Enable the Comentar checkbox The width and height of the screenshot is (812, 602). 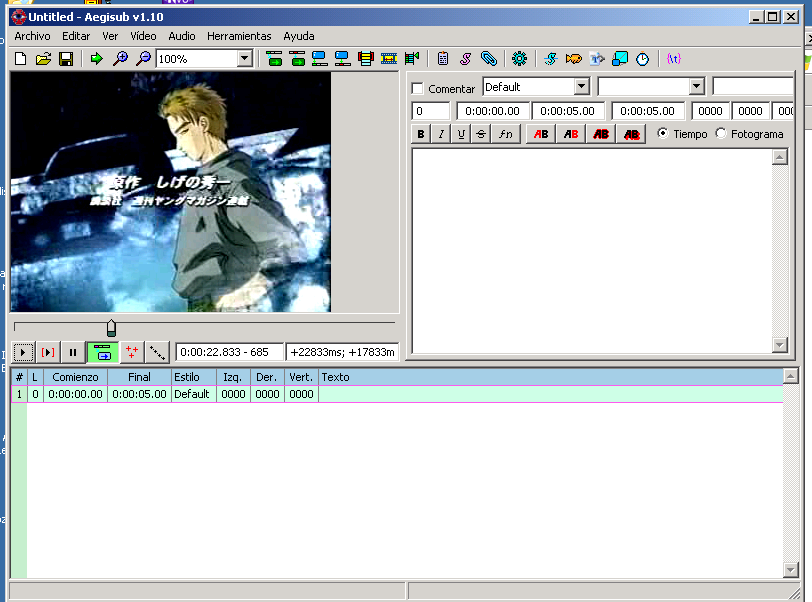tap(417, 89)
